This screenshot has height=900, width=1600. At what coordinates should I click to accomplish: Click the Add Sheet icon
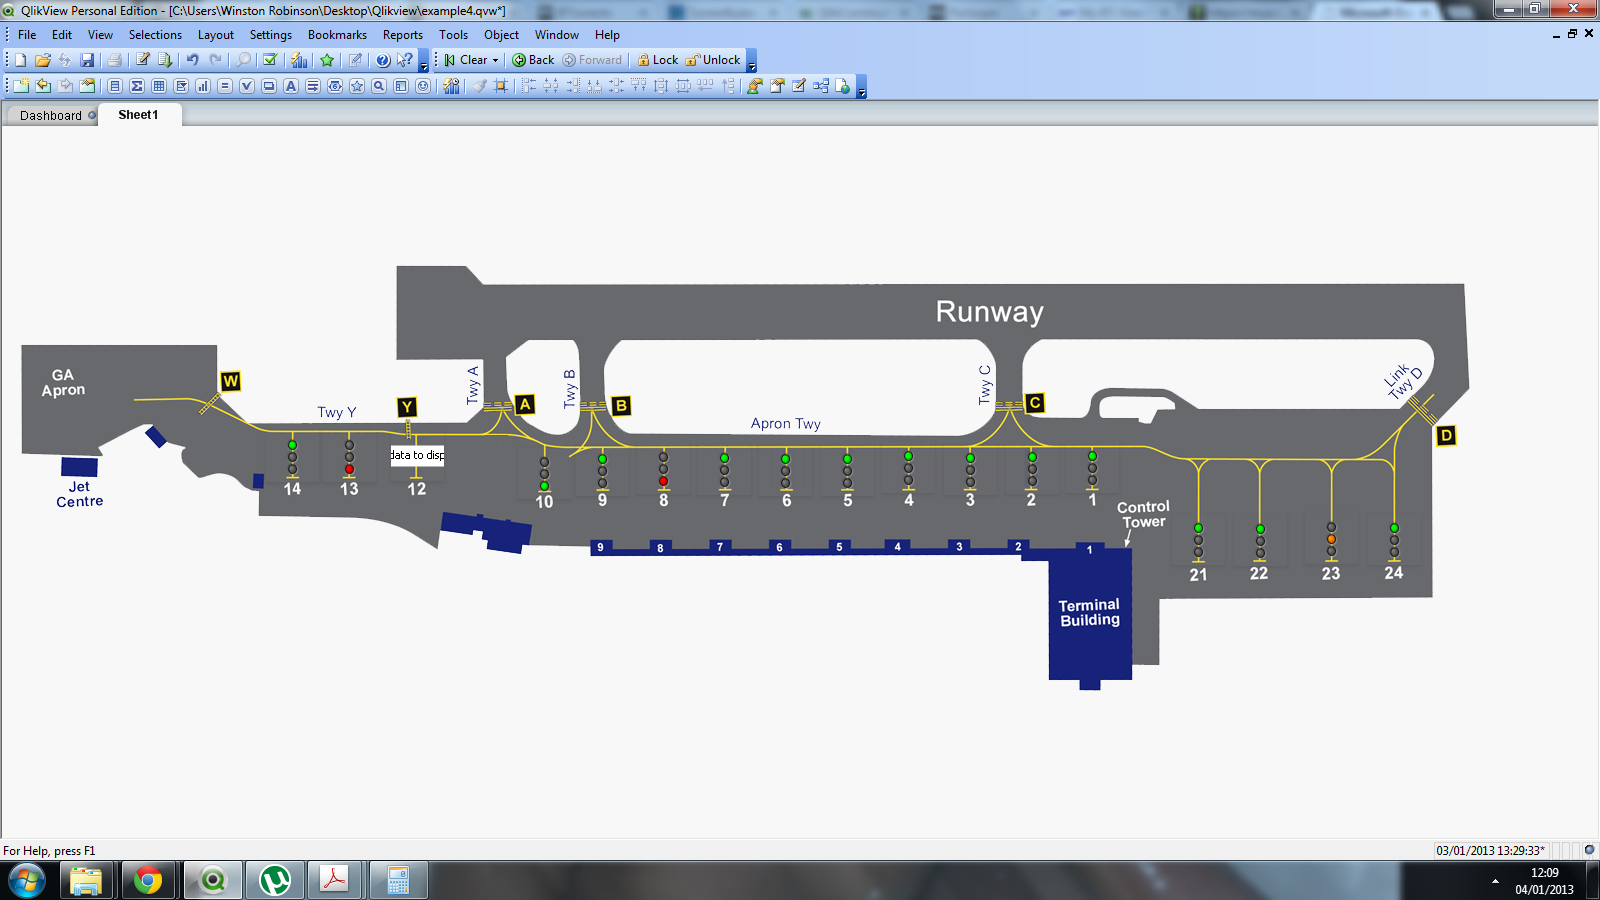coord(21,86)
